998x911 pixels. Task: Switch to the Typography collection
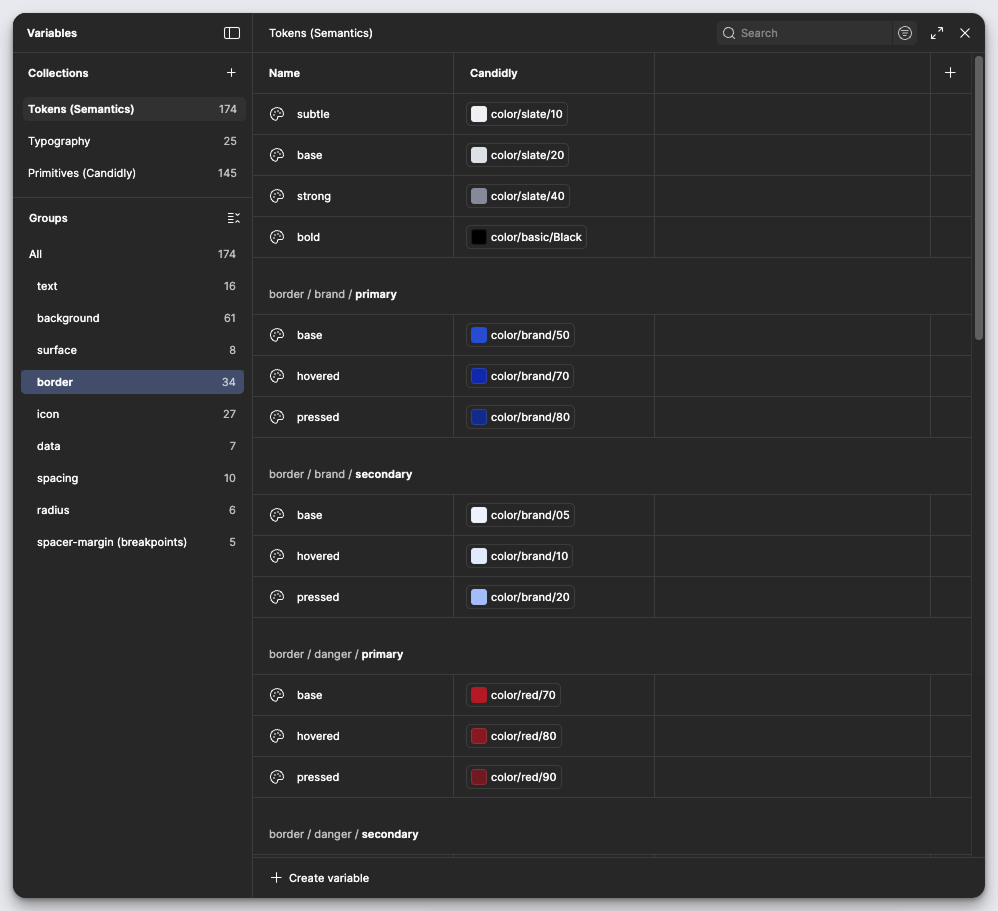(x=59, y=141)
